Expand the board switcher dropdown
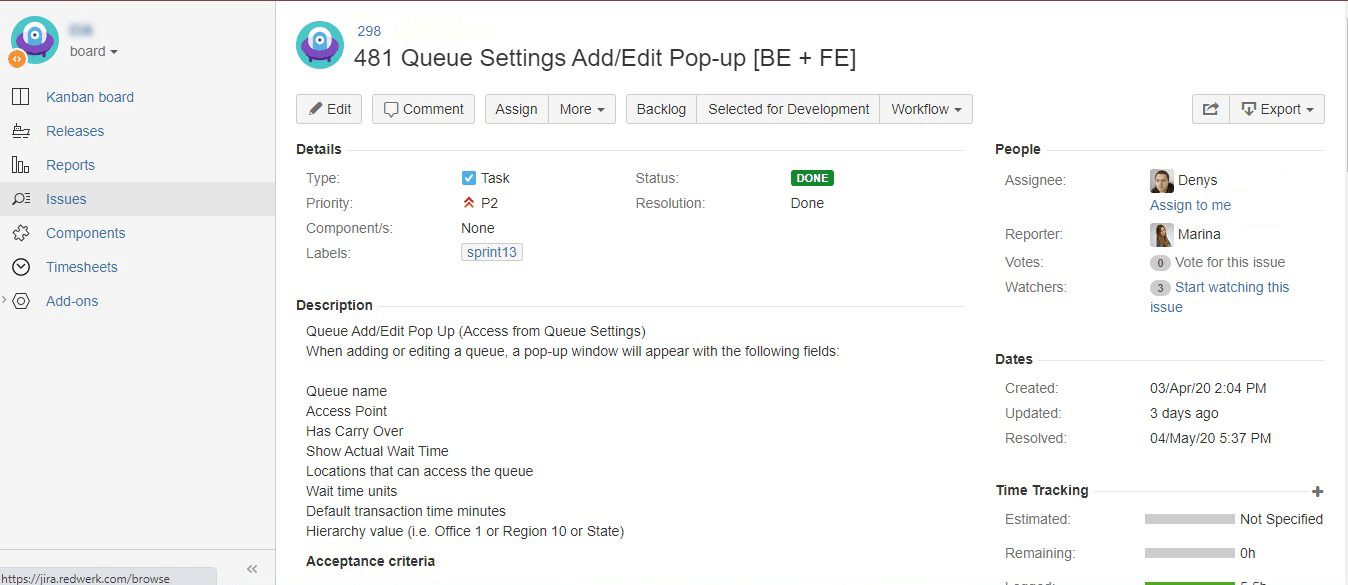The image size is (1348, 585). pos(94,51)
